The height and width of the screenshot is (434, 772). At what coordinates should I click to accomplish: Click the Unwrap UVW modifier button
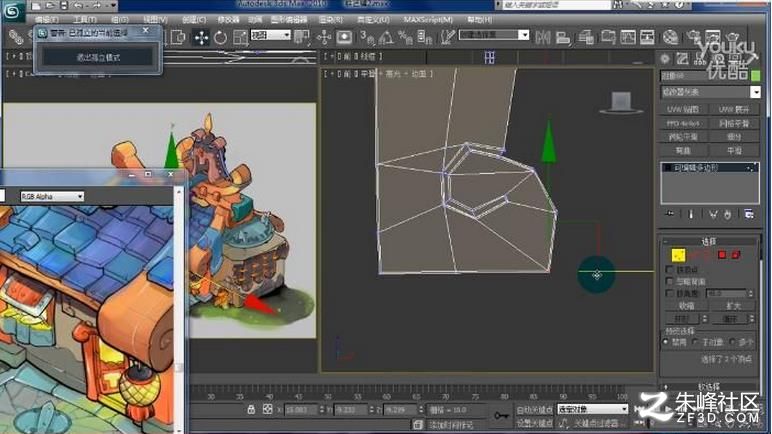[x=734, y=109]
